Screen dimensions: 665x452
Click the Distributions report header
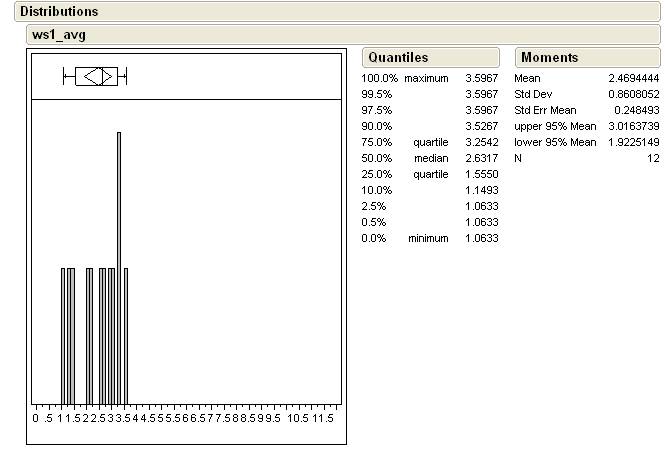(60, 12)
